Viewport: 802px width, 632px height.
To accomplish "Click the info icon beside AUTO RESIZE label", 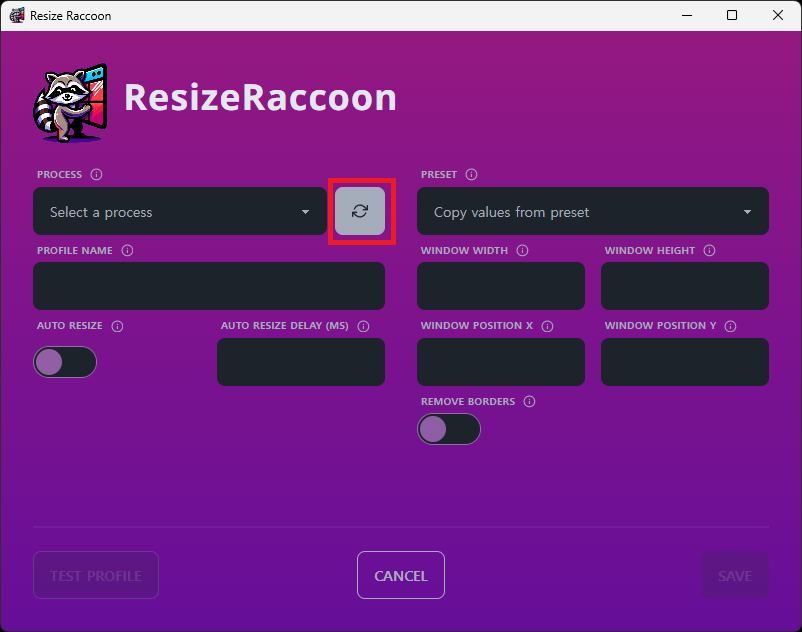I will pyautogui.click(x=118, y=326).
